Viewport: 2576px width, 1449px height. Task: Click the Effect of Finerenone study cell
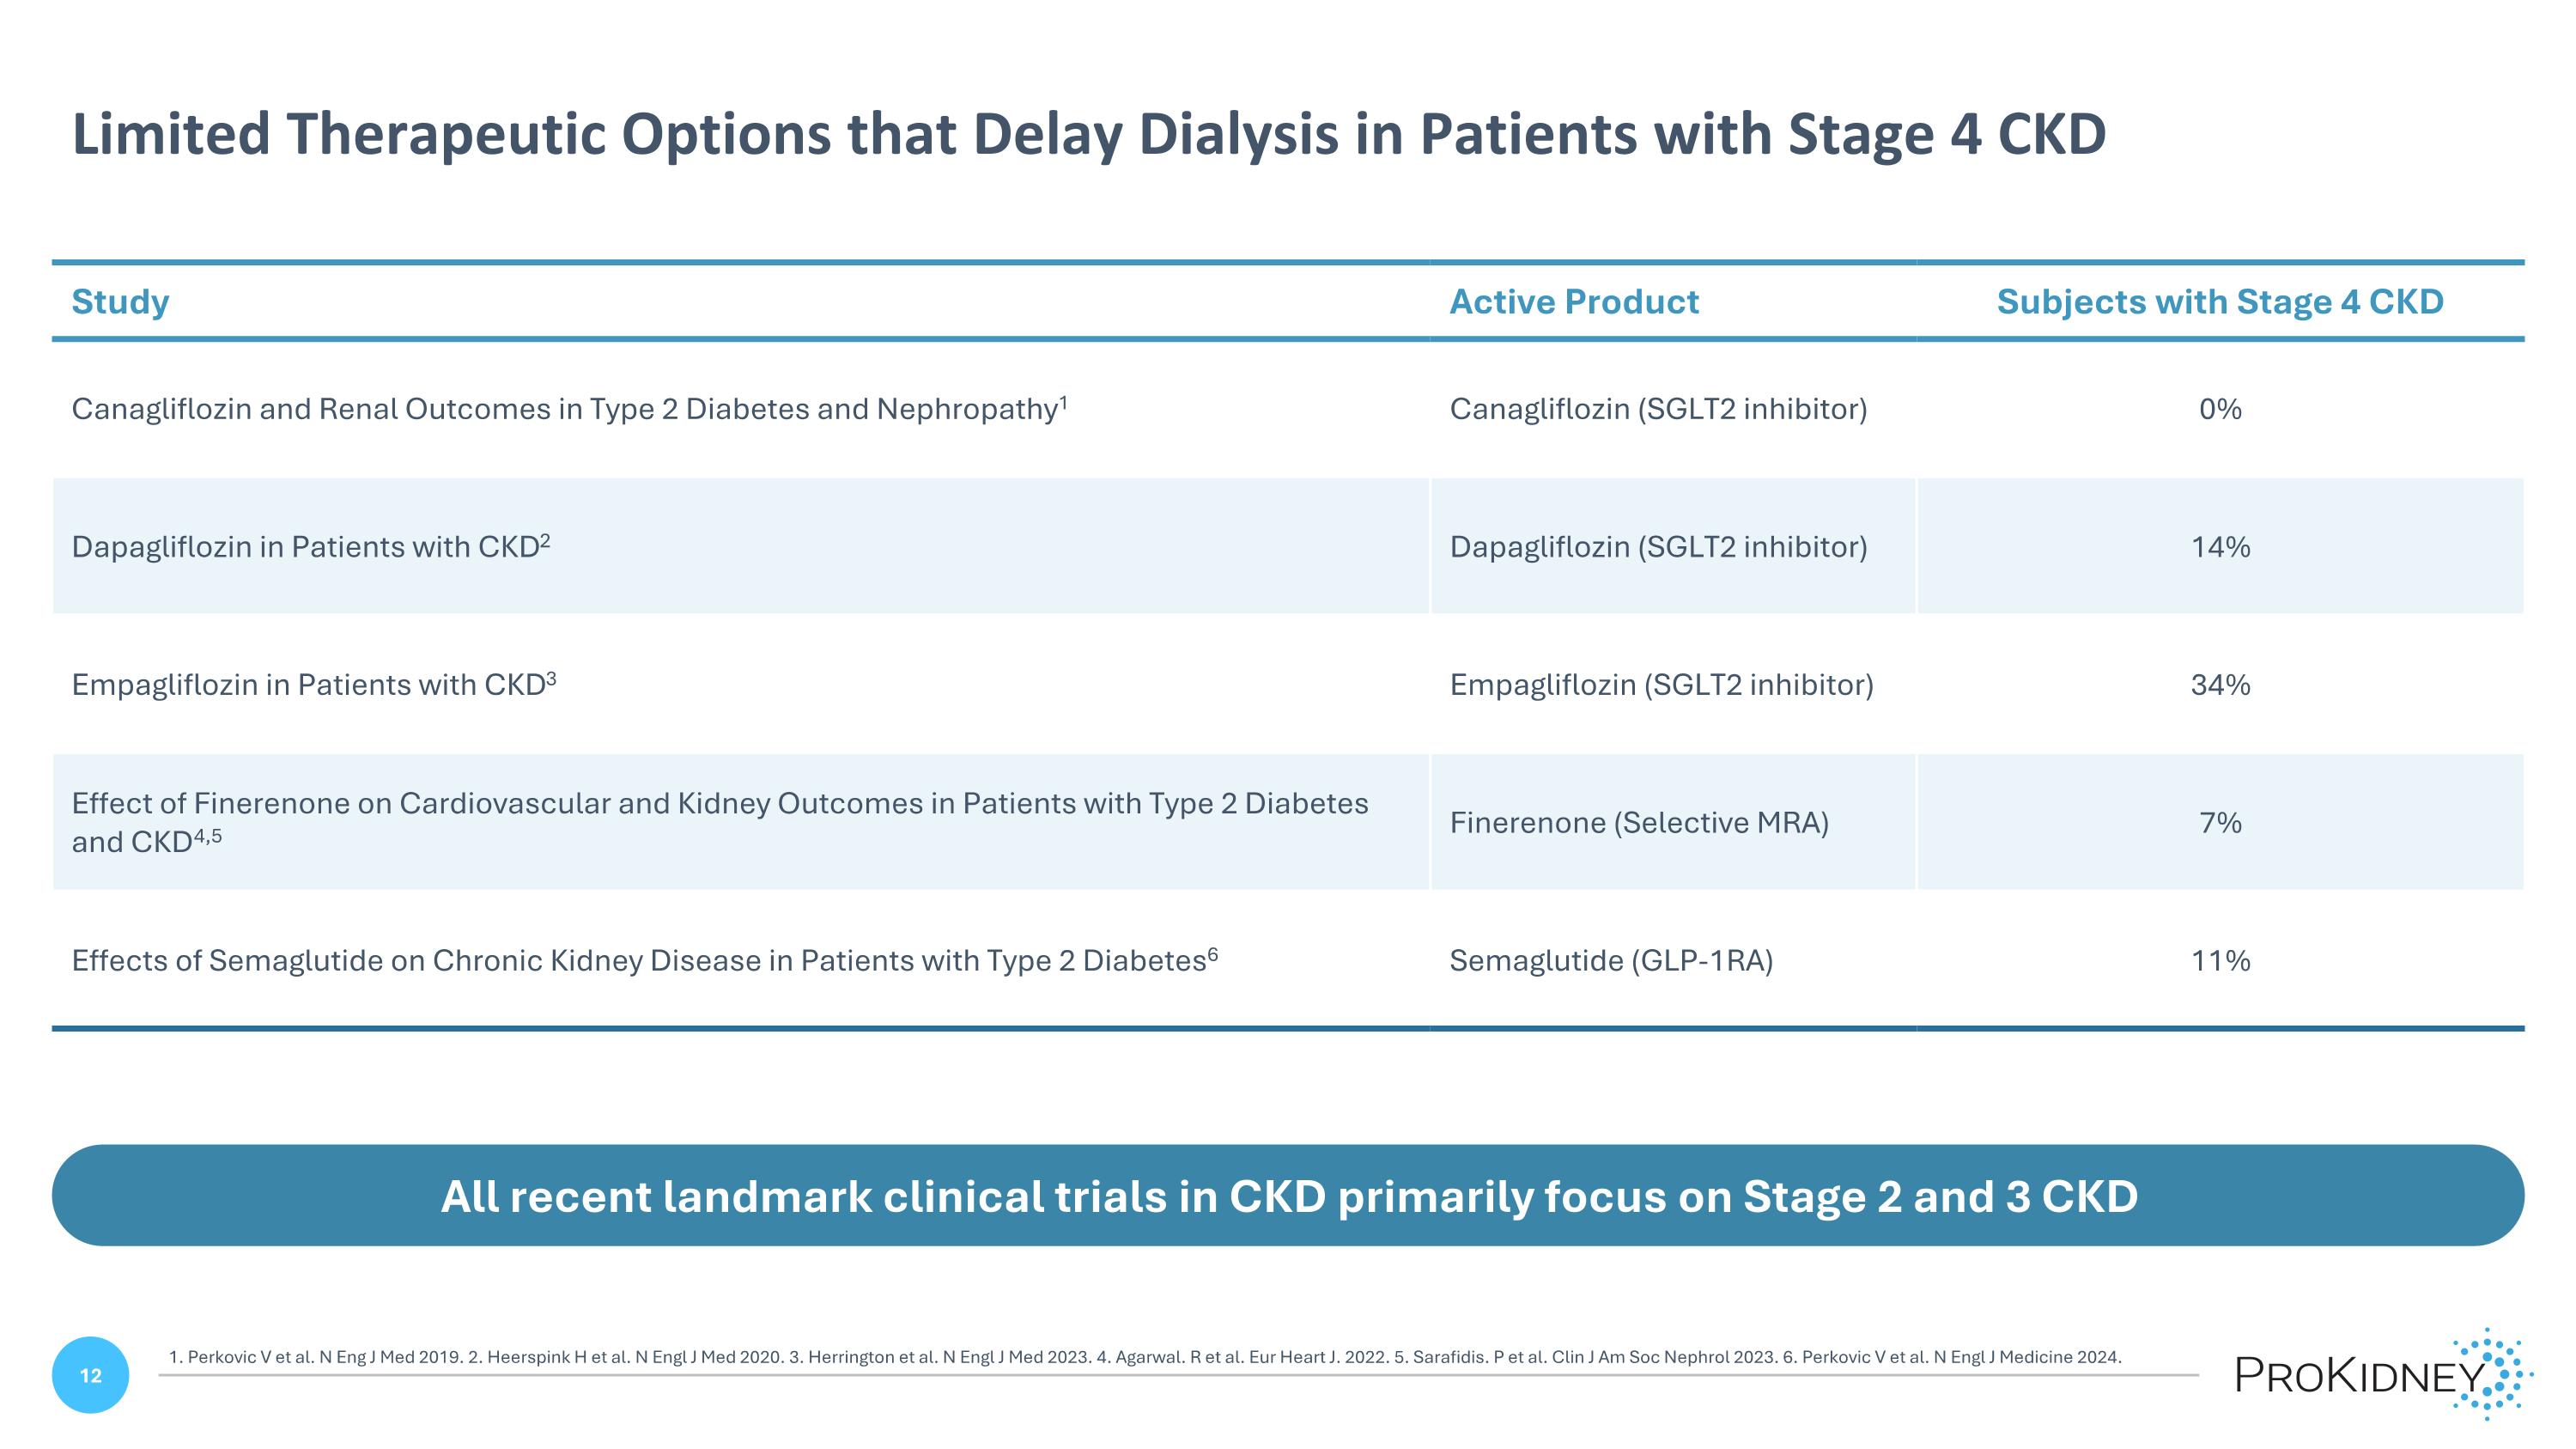[x=719, y=821]
